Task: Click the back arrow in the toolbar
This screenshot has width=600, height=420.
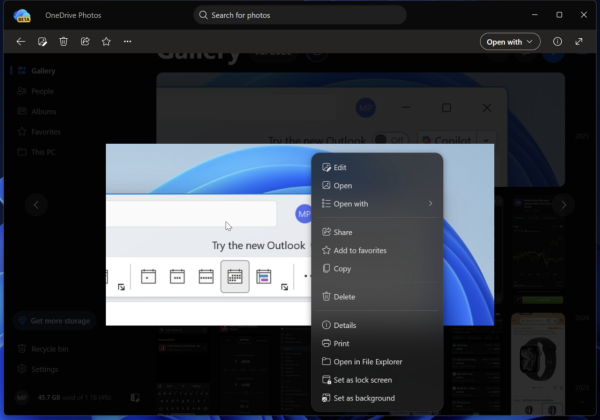Action: pyautogui.click(x=21, y=41)
